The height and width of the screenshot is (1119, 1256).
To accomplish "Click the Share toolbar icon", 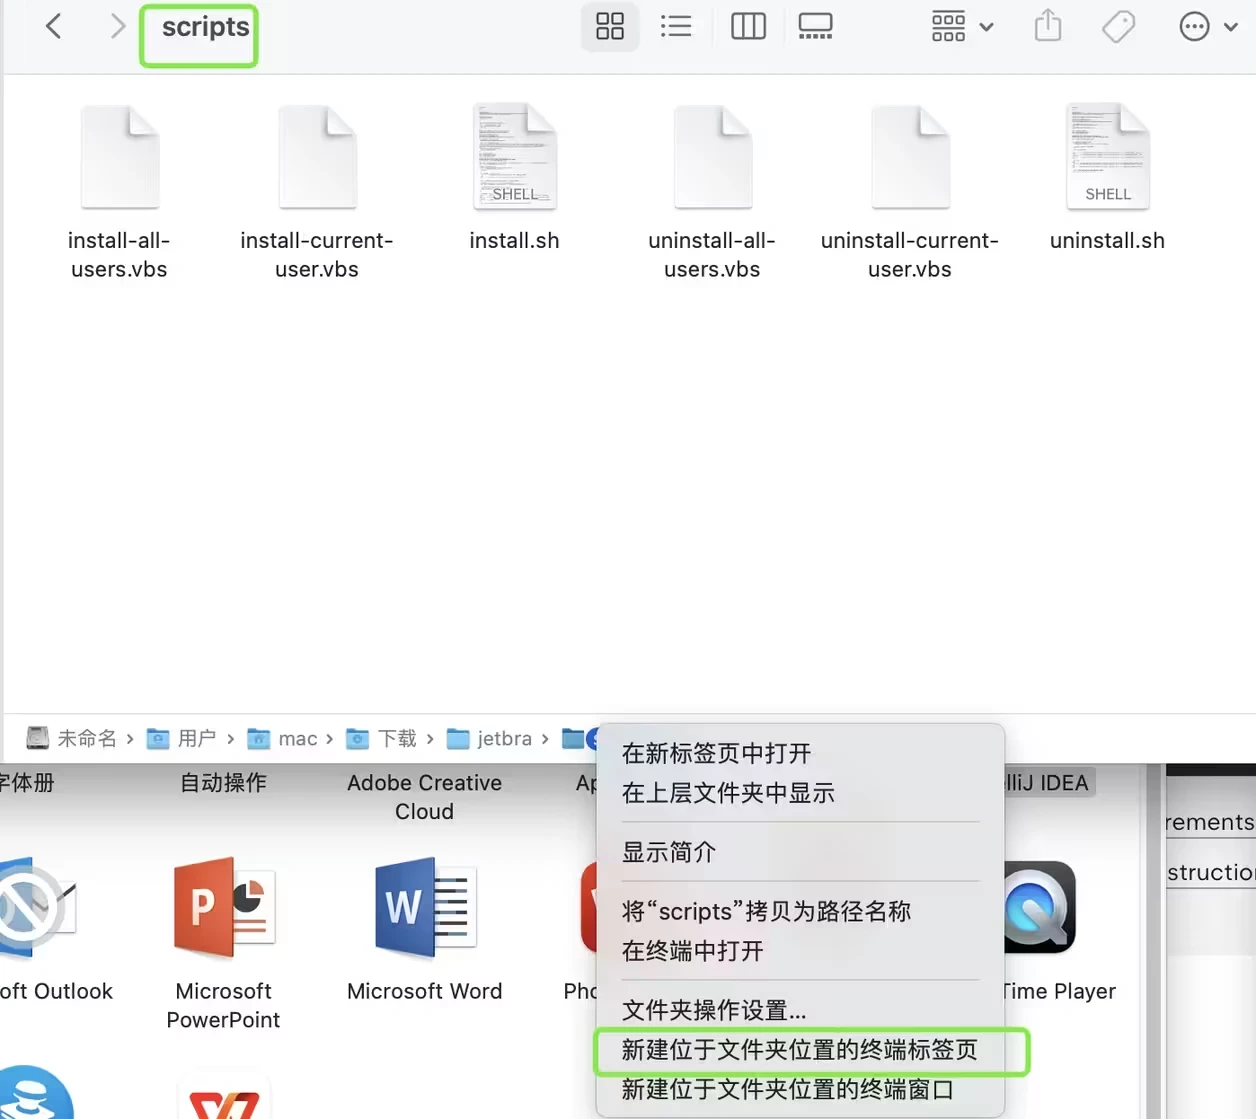I will (x=1048, y=25).
